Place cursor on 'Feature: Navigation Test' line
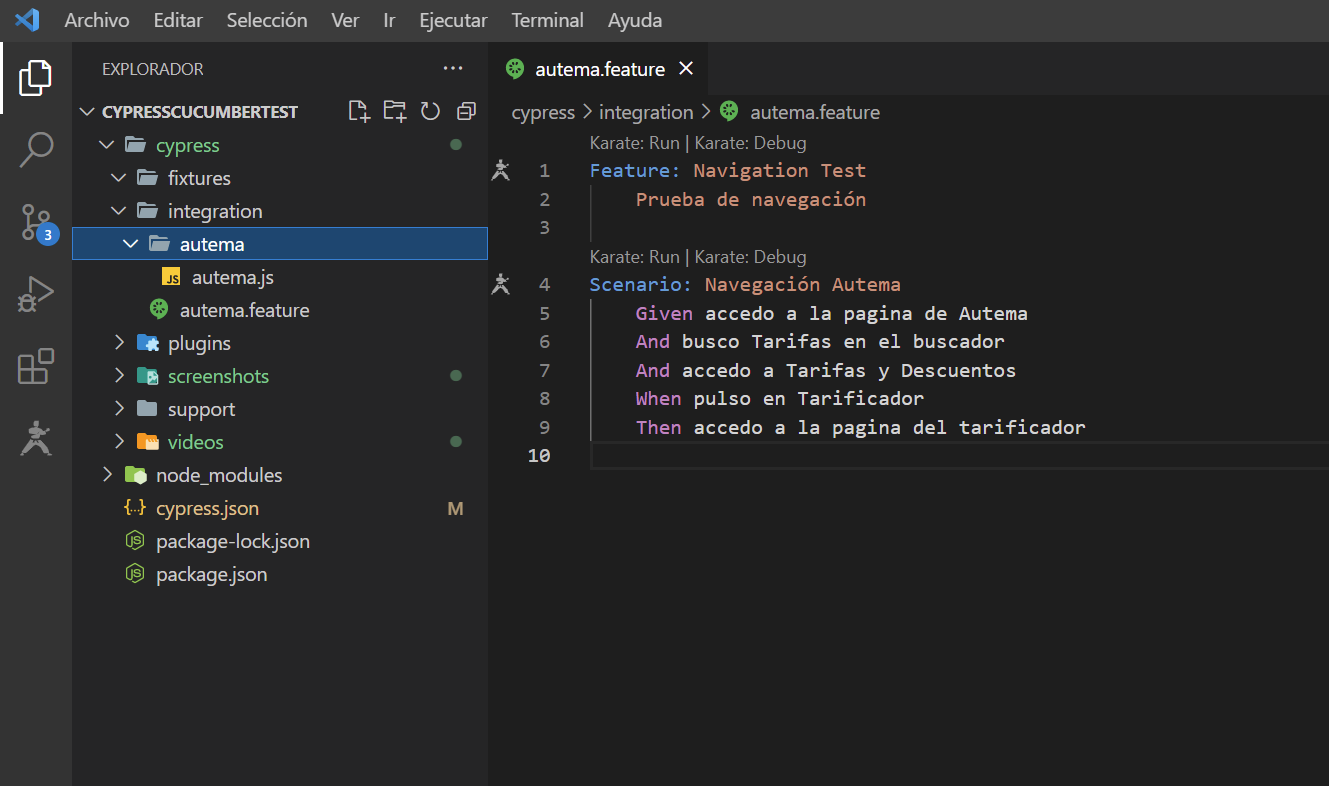 728,170
